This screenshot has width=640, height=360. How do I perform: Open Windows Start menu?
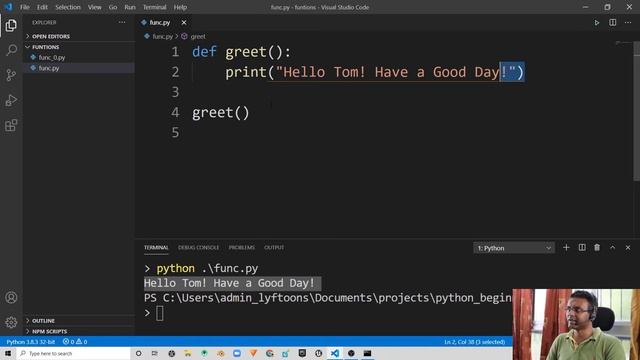tap(8, 353)
